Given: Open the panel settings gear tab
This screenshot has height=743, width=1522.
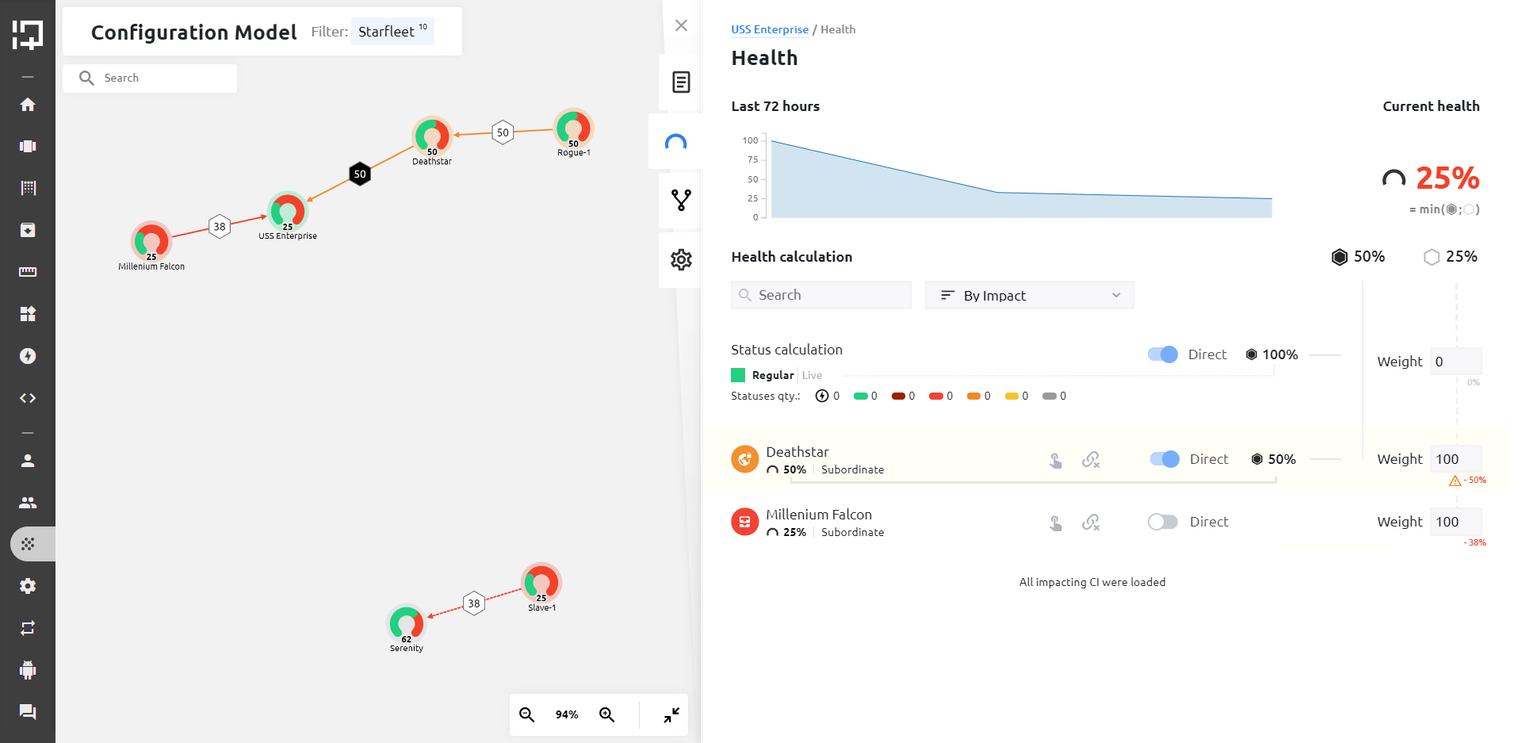Looking at the screenshot, I should tap(681, 260).
